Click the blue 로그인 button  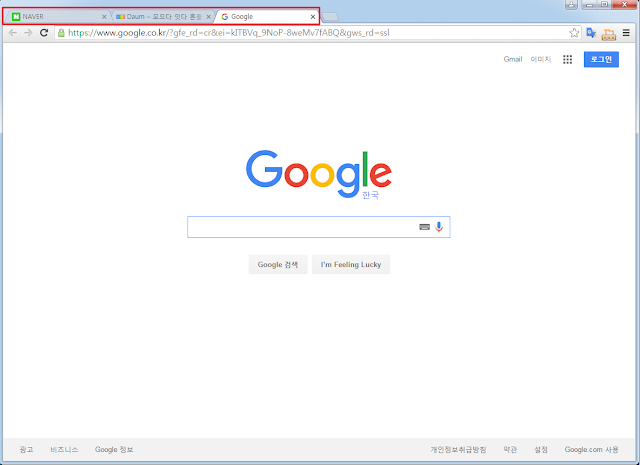(601, 60)
